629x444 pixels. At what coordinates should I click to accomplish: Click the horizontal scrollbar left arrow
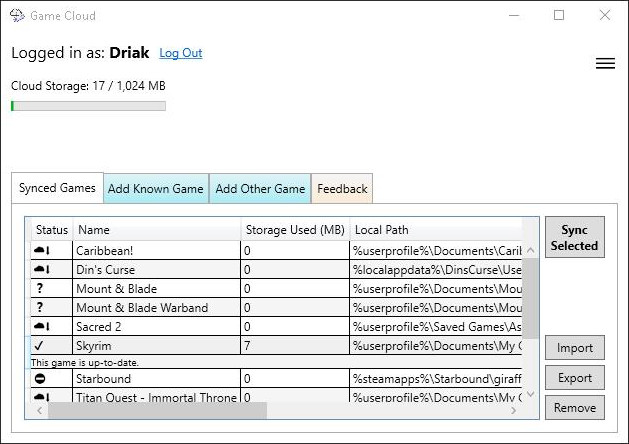tap(39, 410)
